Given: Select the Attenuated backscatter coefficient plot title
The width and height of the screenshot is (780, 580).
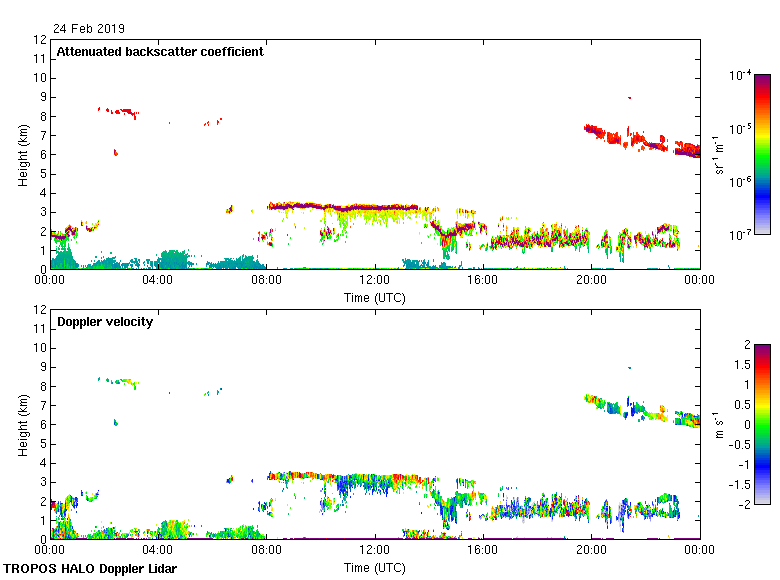Looking at the screenshot, I should (160, 52).
